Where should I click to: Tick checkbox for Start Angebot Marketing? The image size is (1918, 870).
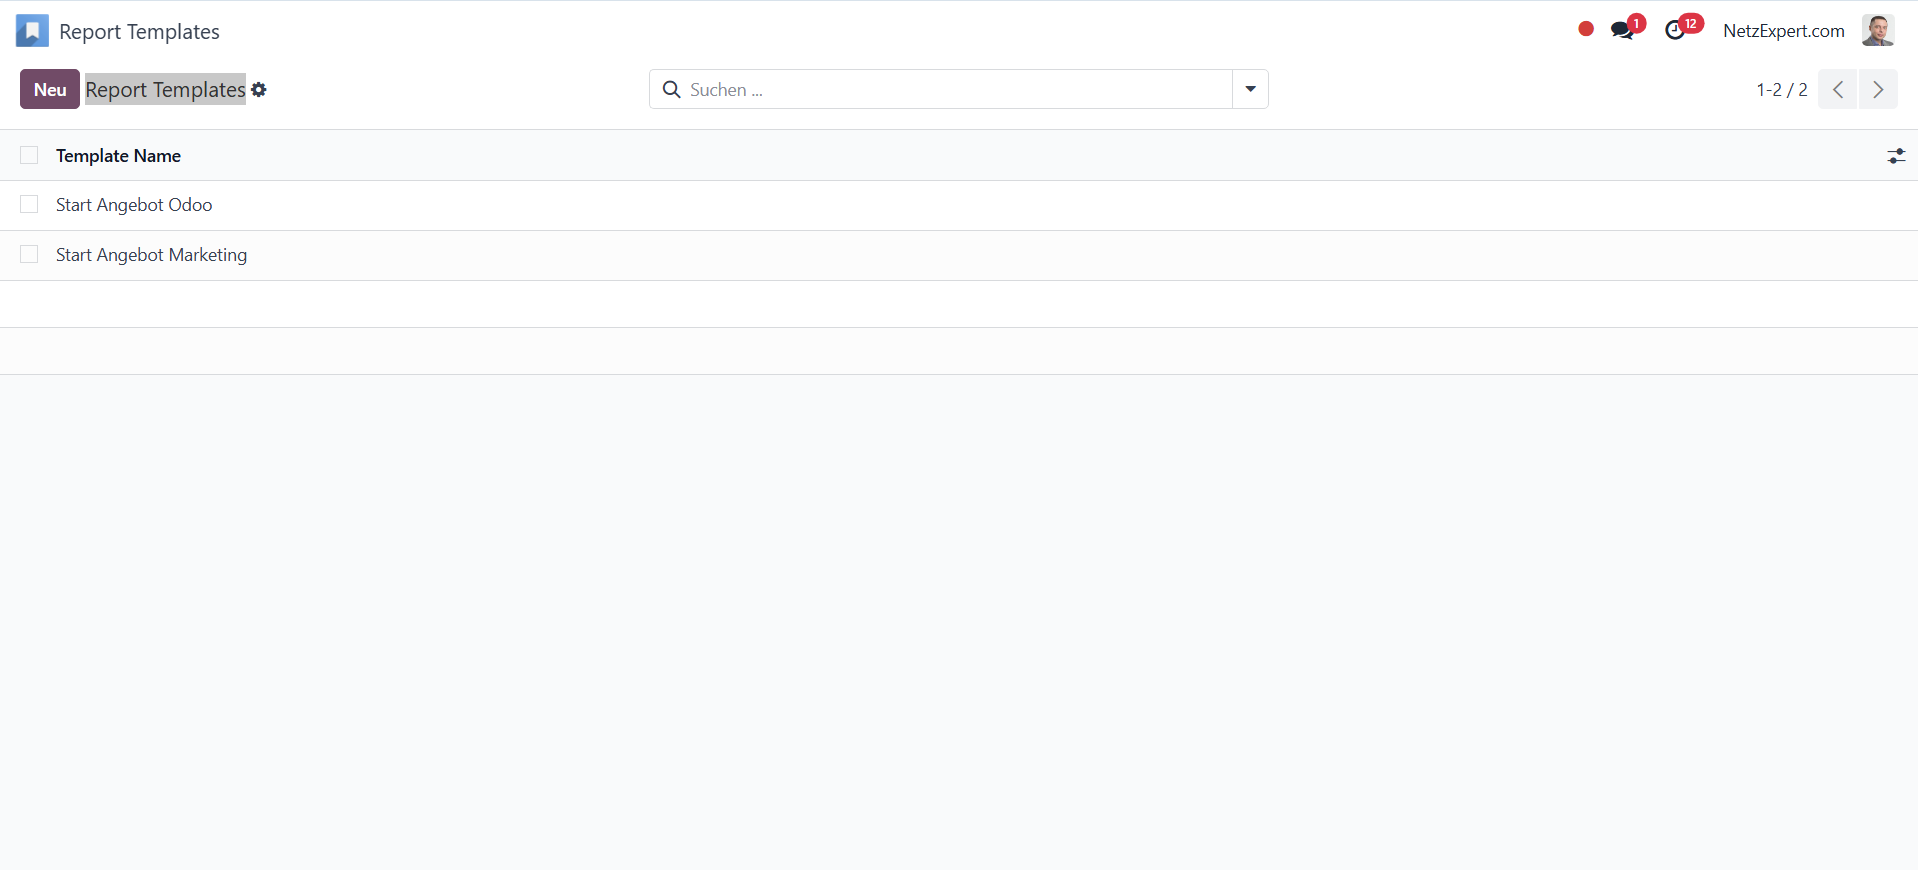(29, 255)
